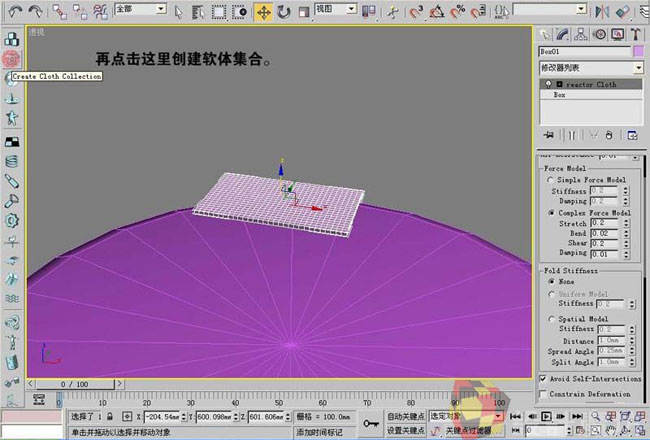Select the Select and Link tool
This screenshot has width=650, height=440.
coord(59,12)
